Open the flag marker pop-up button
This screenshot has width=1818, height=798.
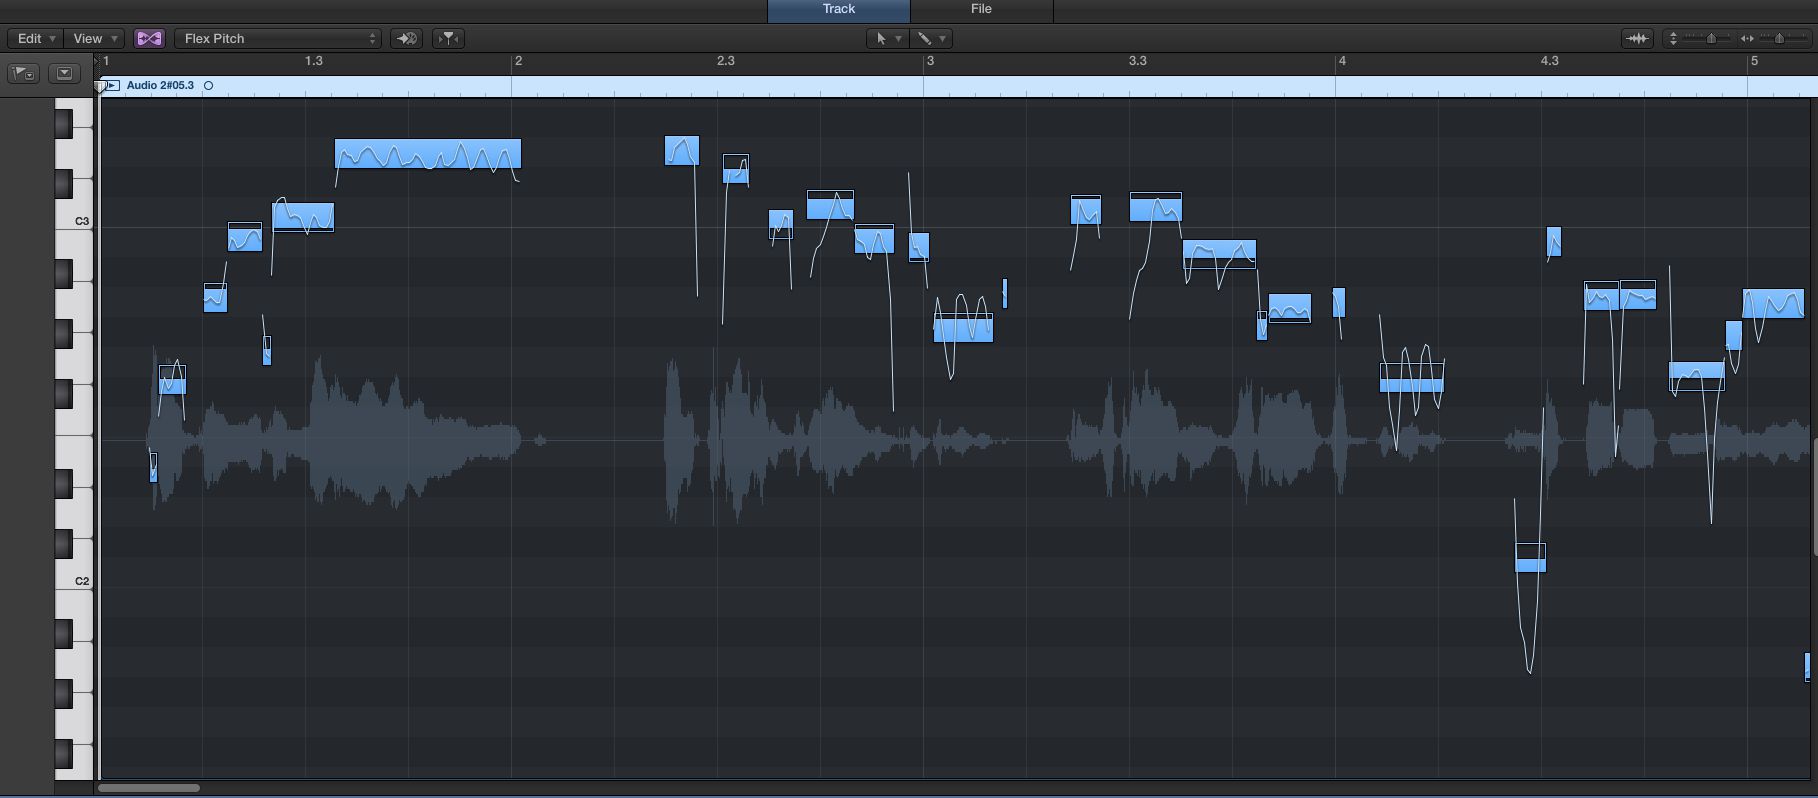pyautogui.click(x=23, y=73)
